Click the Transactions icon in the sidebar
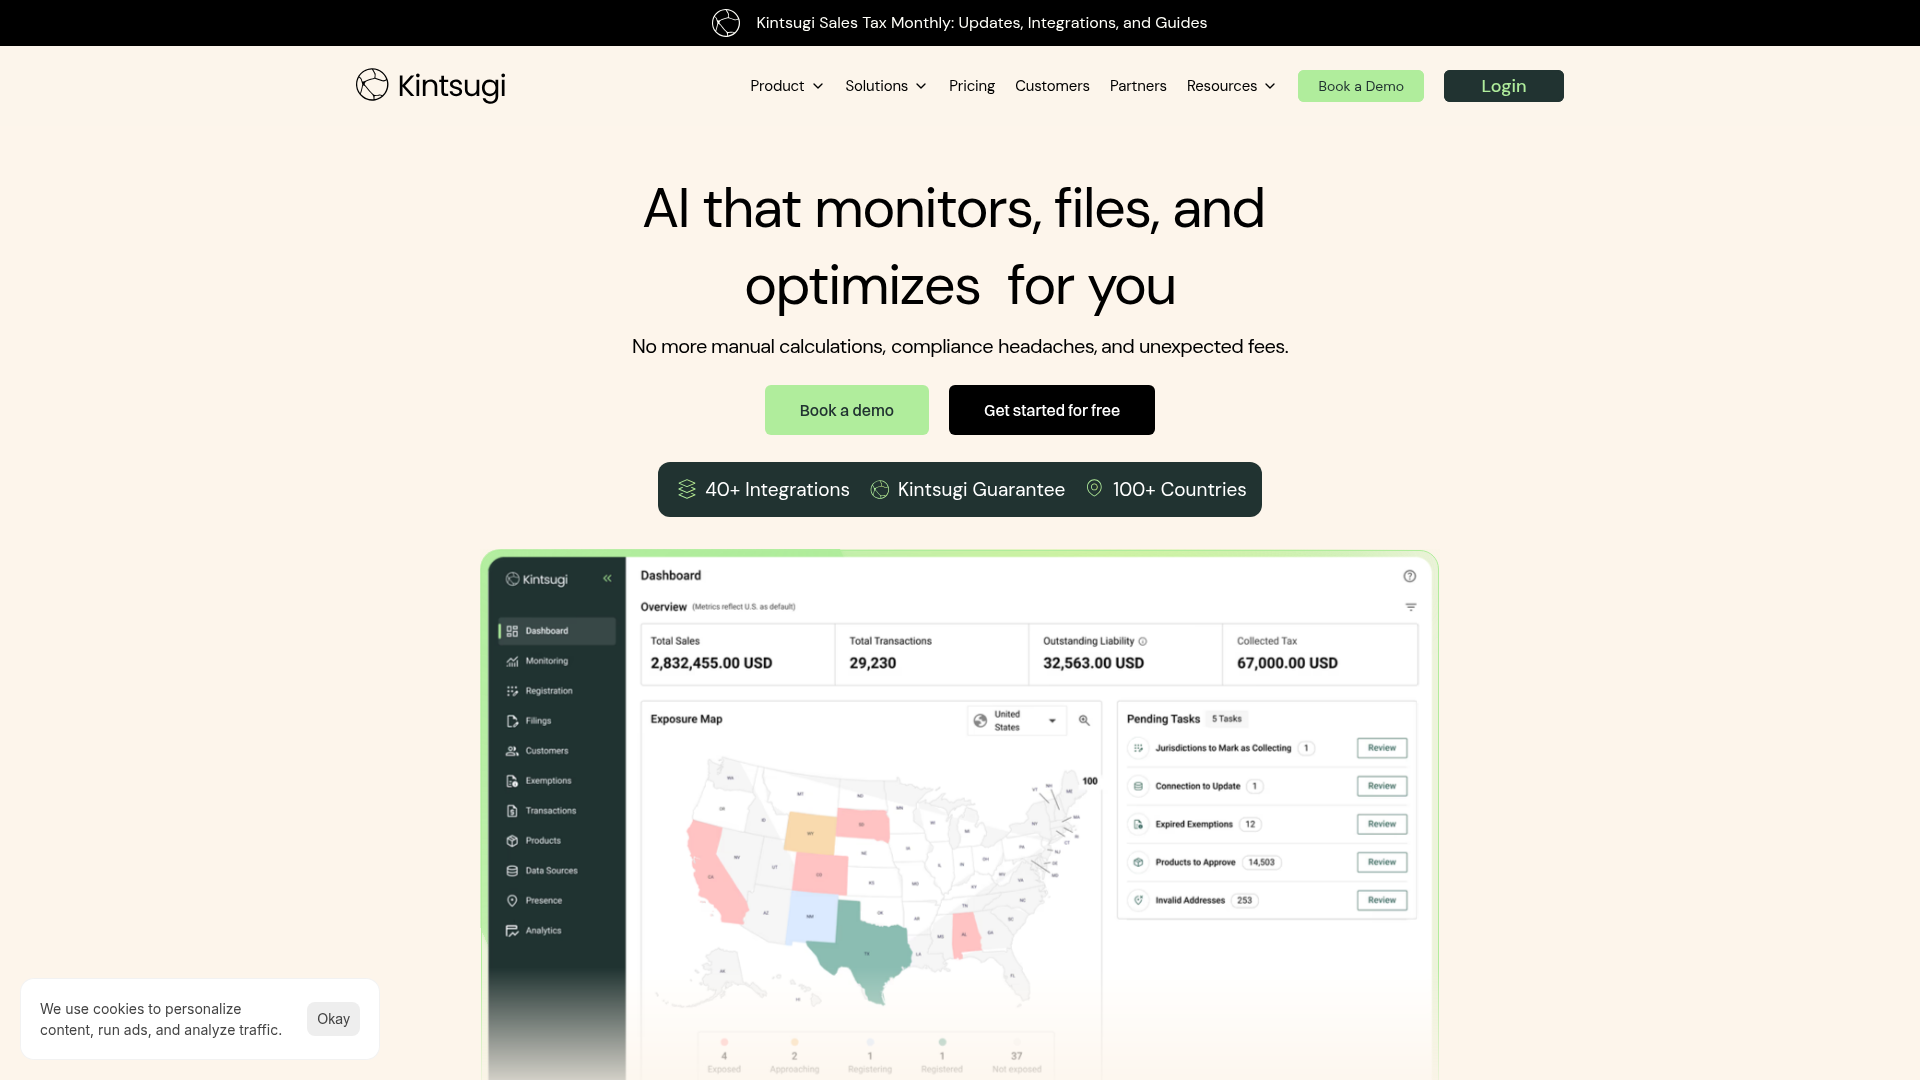This screenshot has width=1920, height=1080. (512, 811)
